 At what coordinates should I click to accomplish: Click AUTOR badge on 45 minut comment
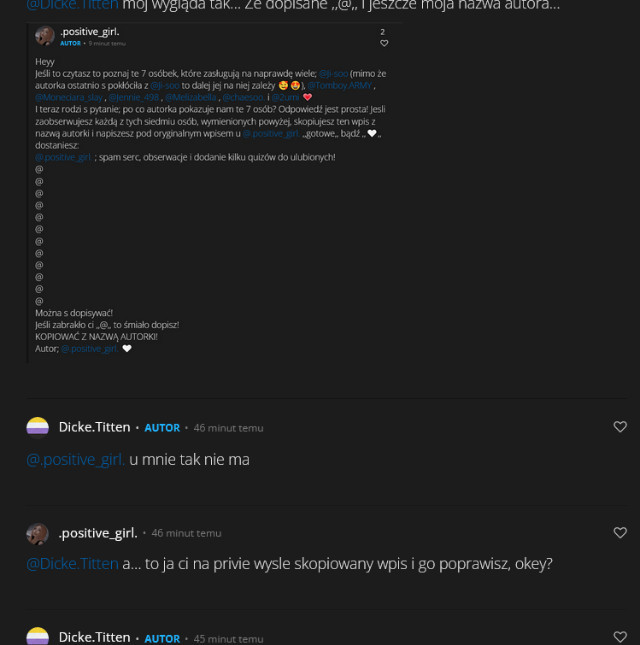click(162, 638)
